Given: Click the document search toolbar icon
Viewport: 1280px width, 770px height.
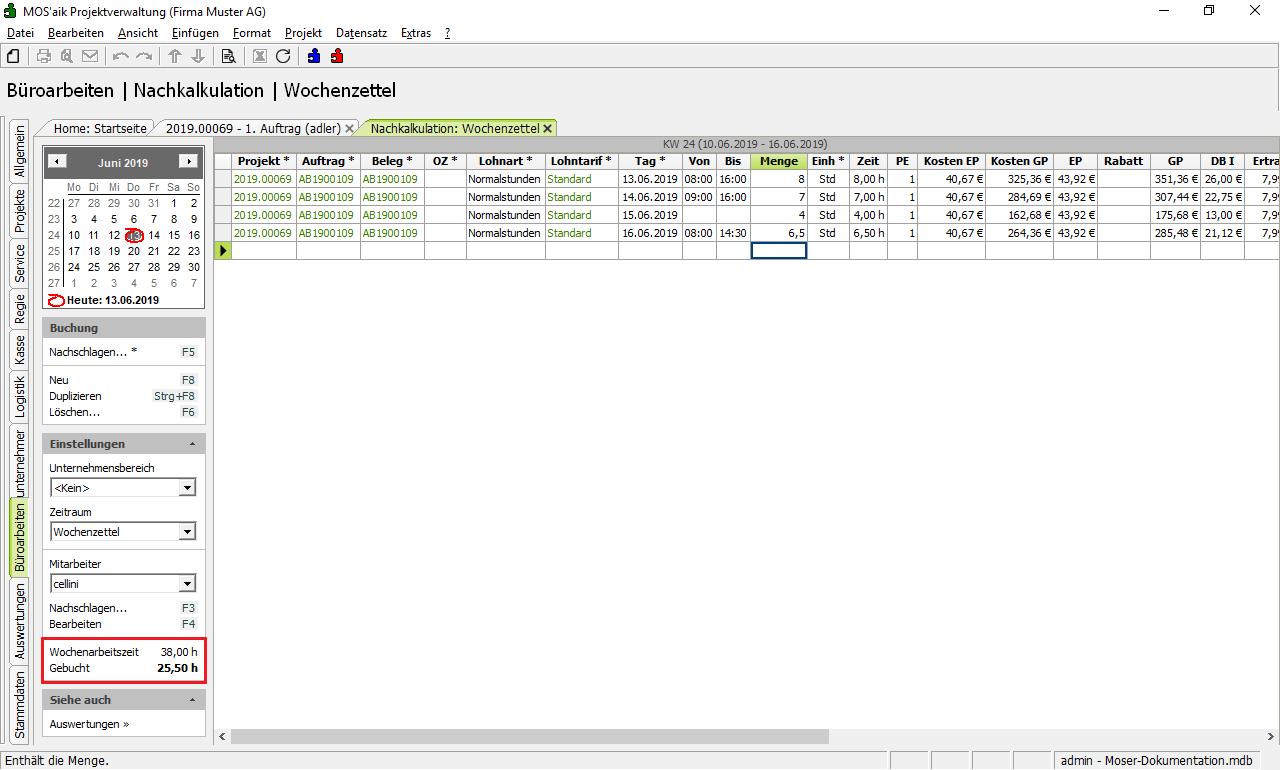Looking at the screenshot, I should [228, 56].
